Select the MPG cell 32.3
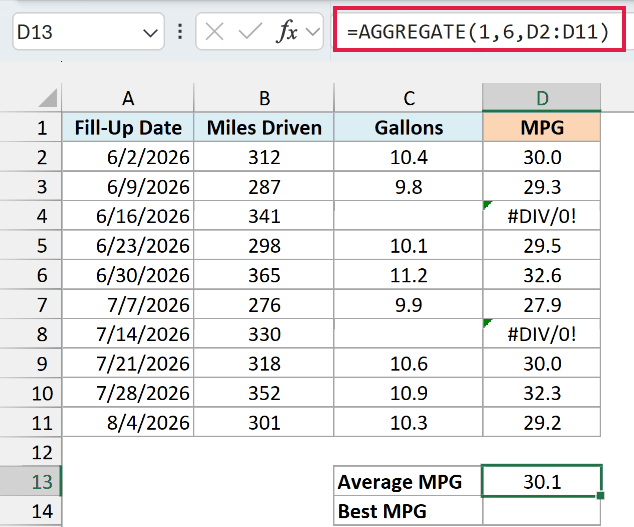 click(x=542, y=393)
